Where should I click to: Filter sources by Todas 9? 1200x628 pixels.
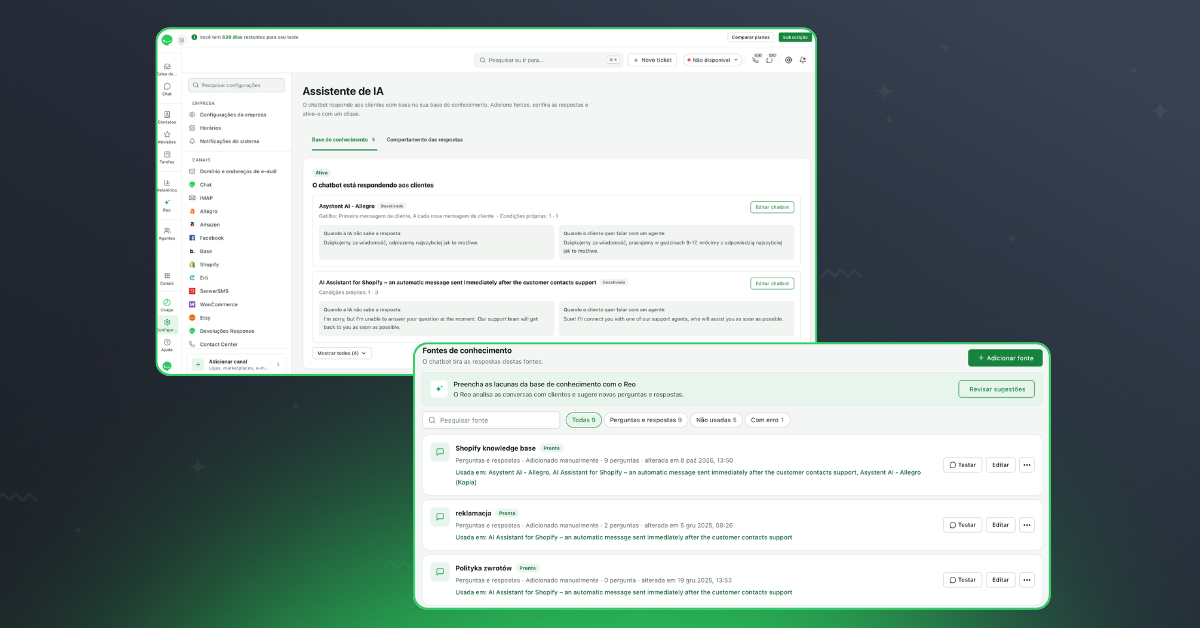pos(583,420)
